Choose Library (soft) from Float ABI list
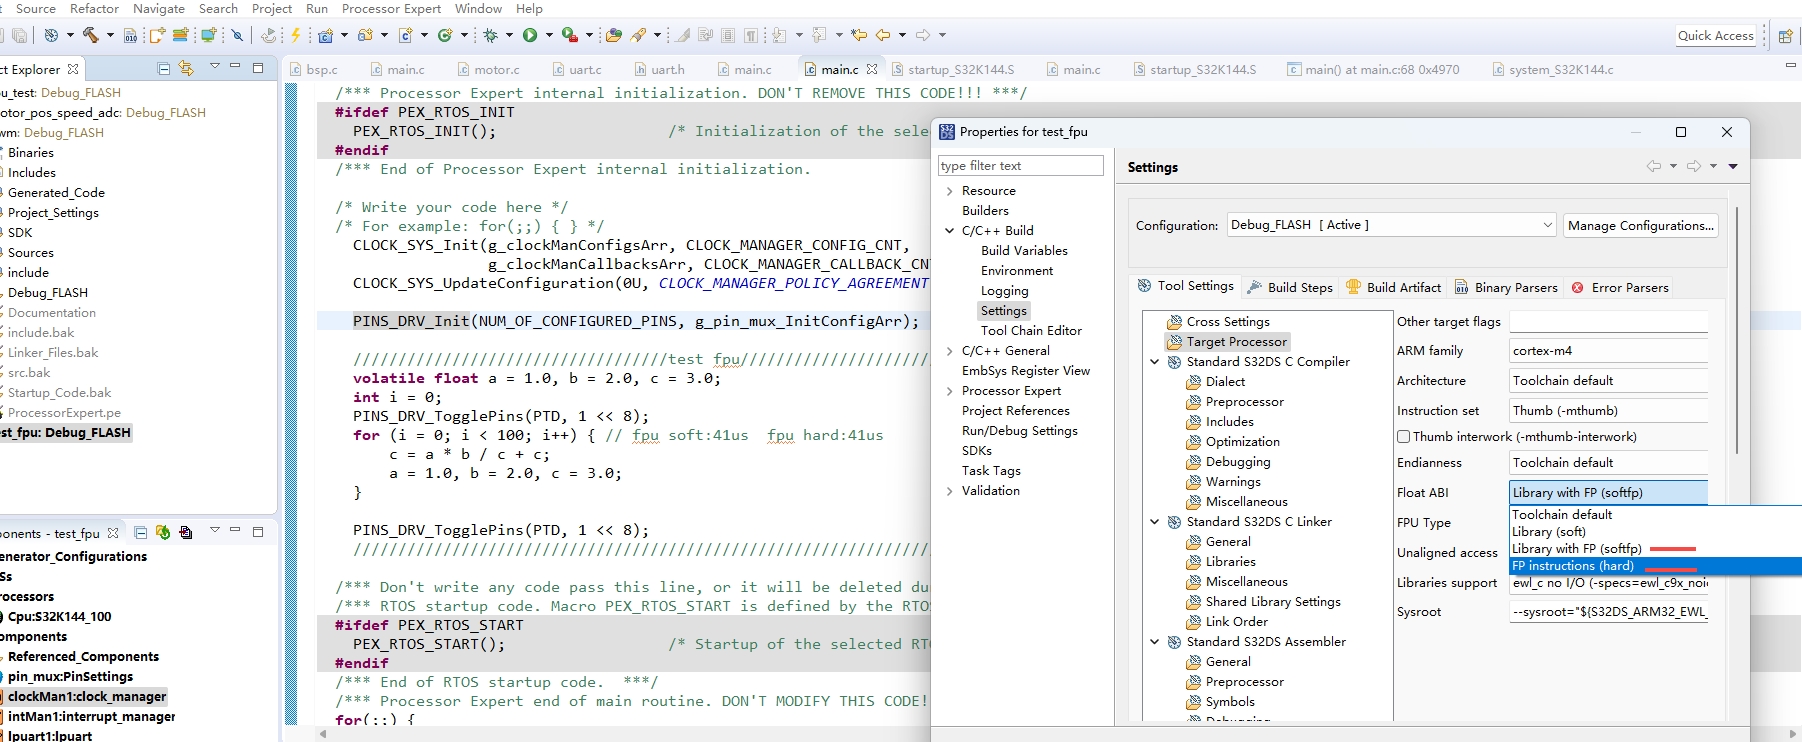The width and height of the screenshot is (1802, 742). tap(1548, 532)
